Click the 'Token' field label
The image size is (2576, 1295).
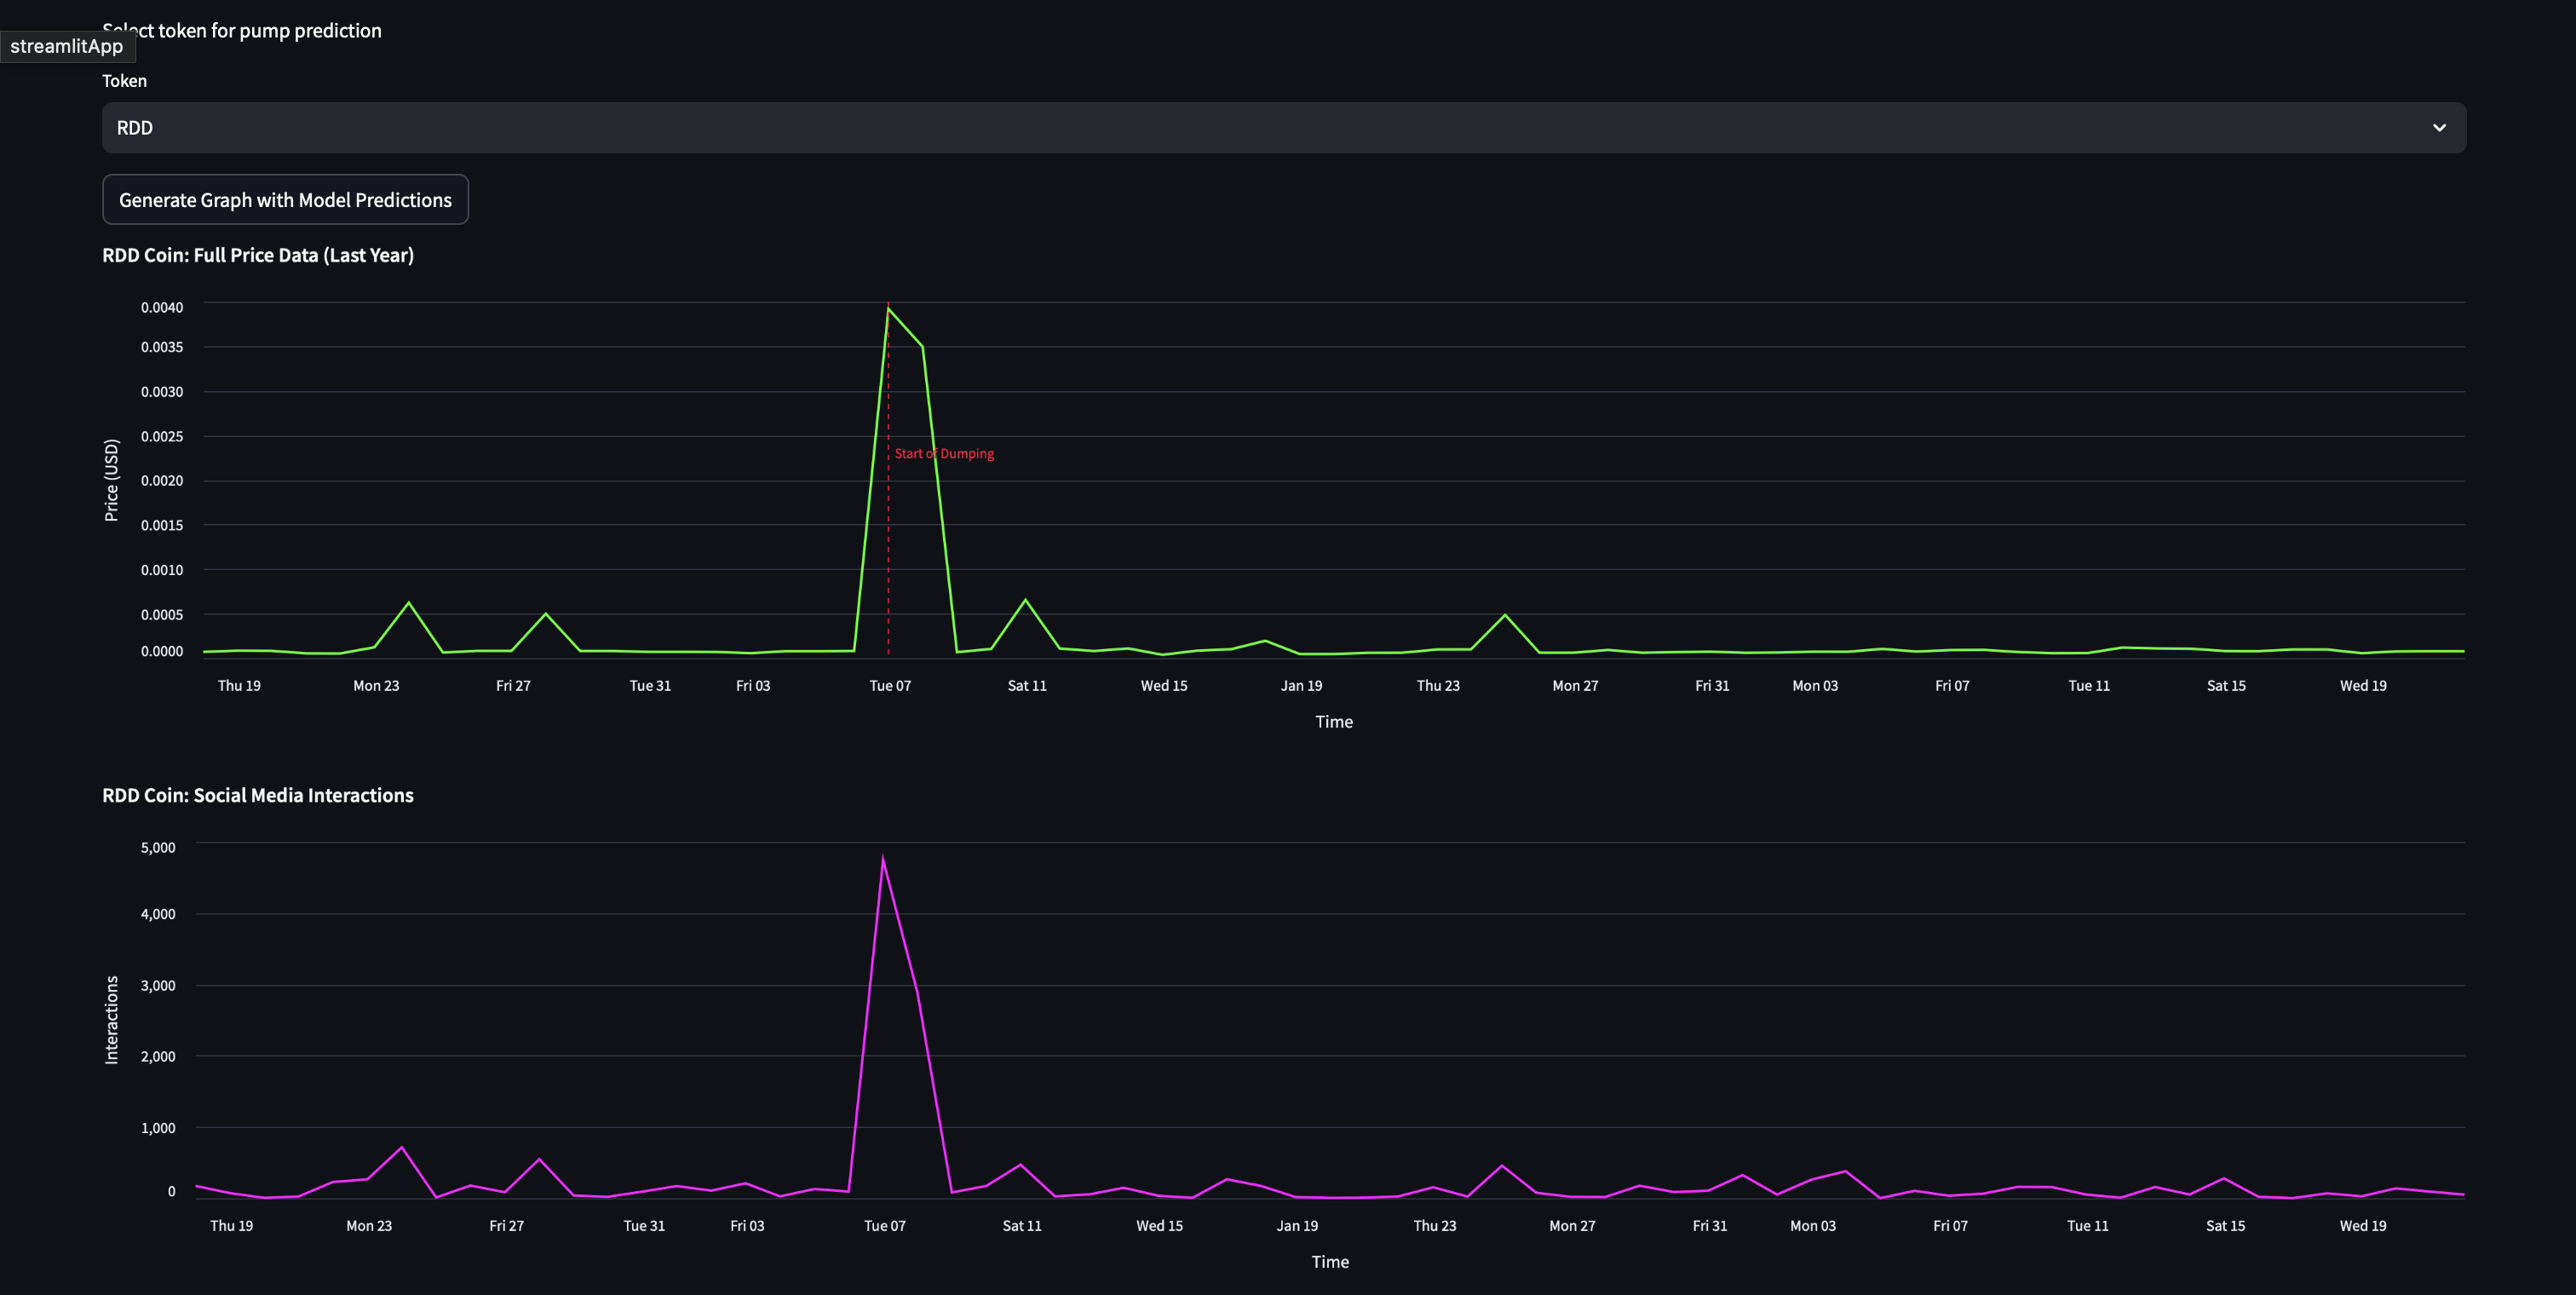pos(124,81)
